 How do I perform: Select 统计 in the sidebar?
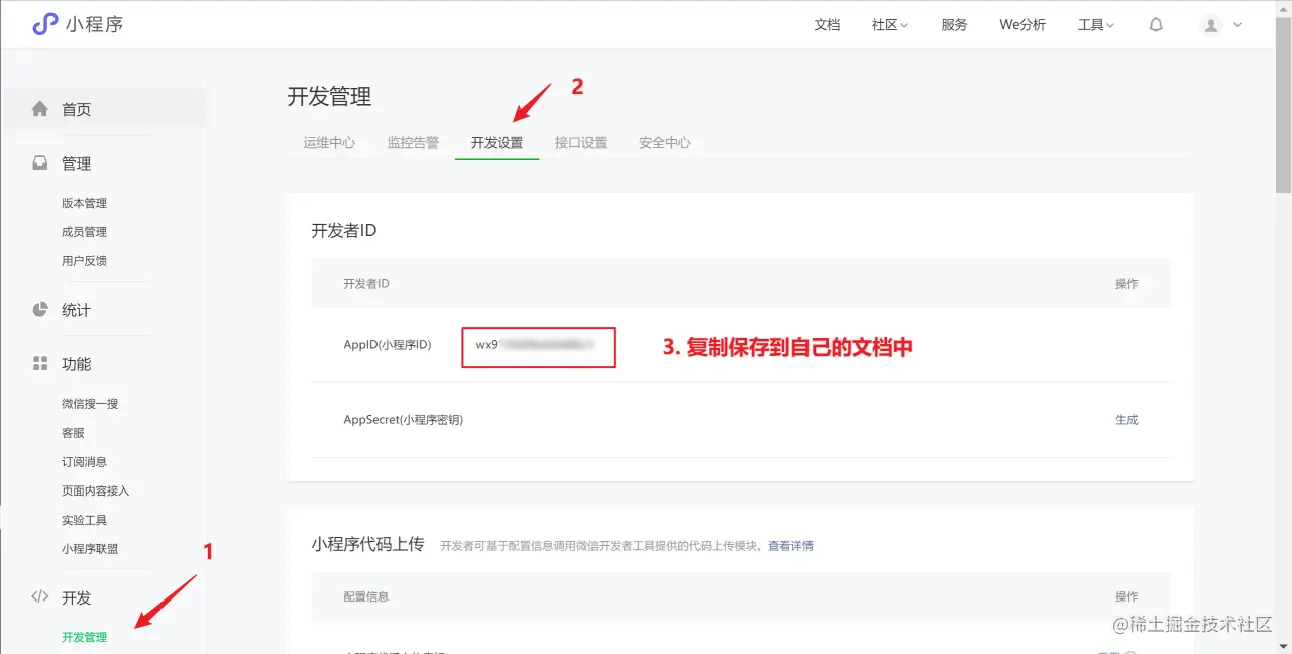coord(76,310)
